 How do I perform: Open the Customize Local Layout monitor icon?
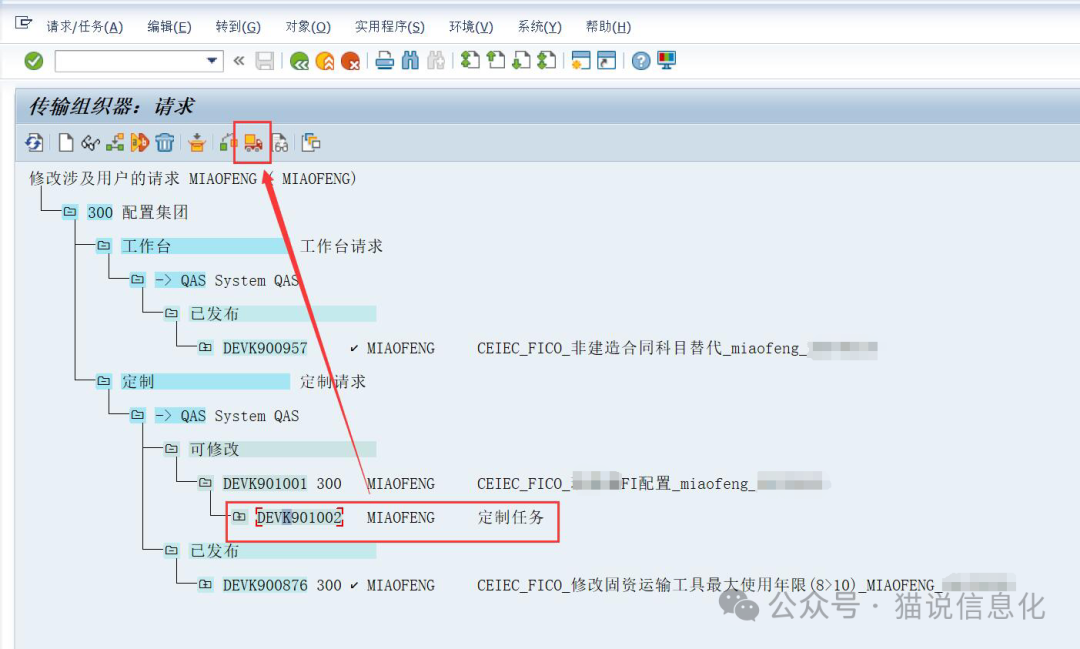click(667, 61)
